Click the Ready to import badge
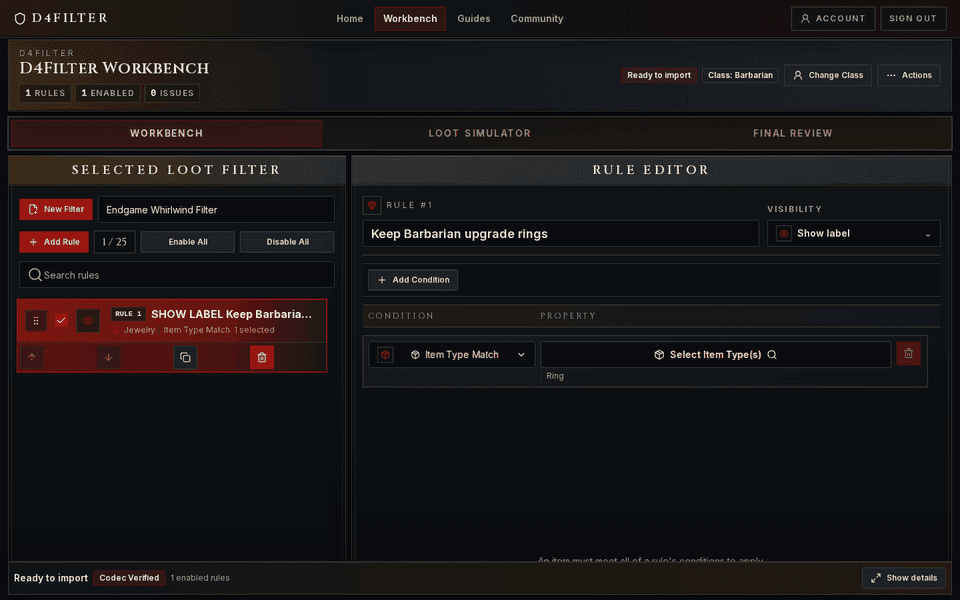 pos(659,75)
